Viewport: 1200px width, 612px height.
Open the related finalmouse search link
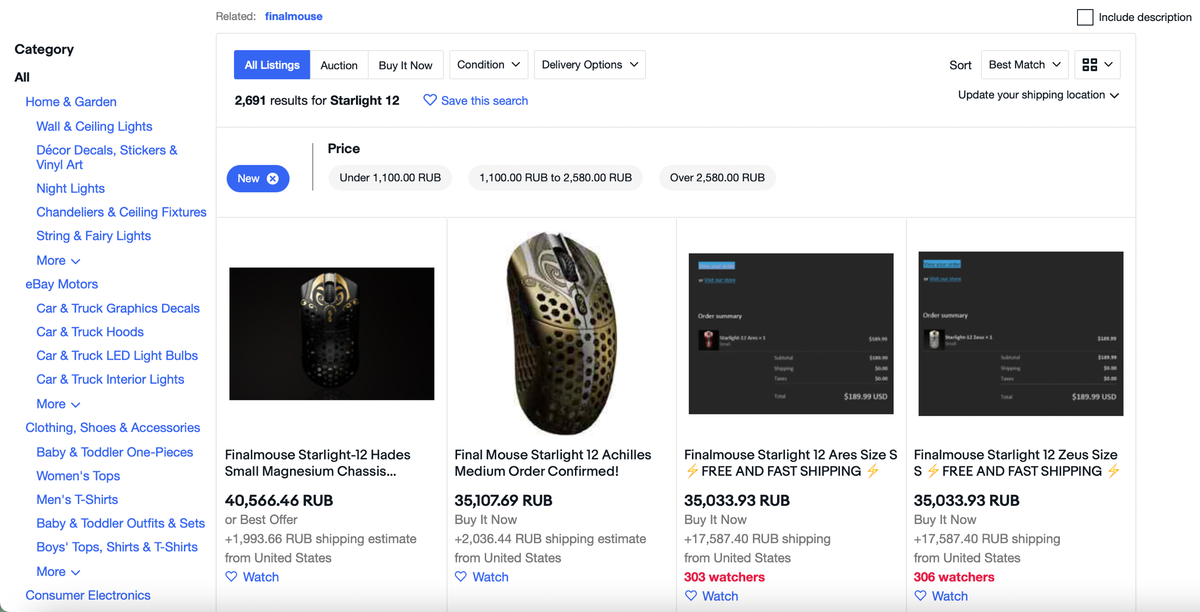click(294, 17)
